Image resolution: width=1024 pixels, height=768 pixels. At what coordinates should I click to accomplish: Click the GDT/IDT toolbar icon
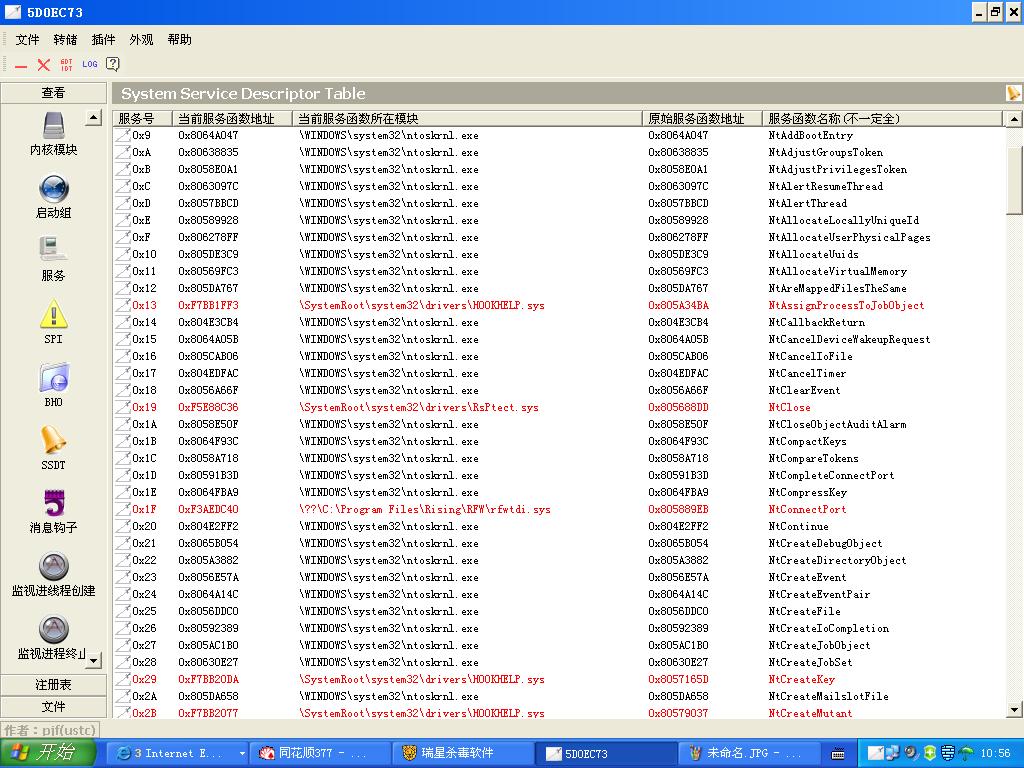click(66, 64)
